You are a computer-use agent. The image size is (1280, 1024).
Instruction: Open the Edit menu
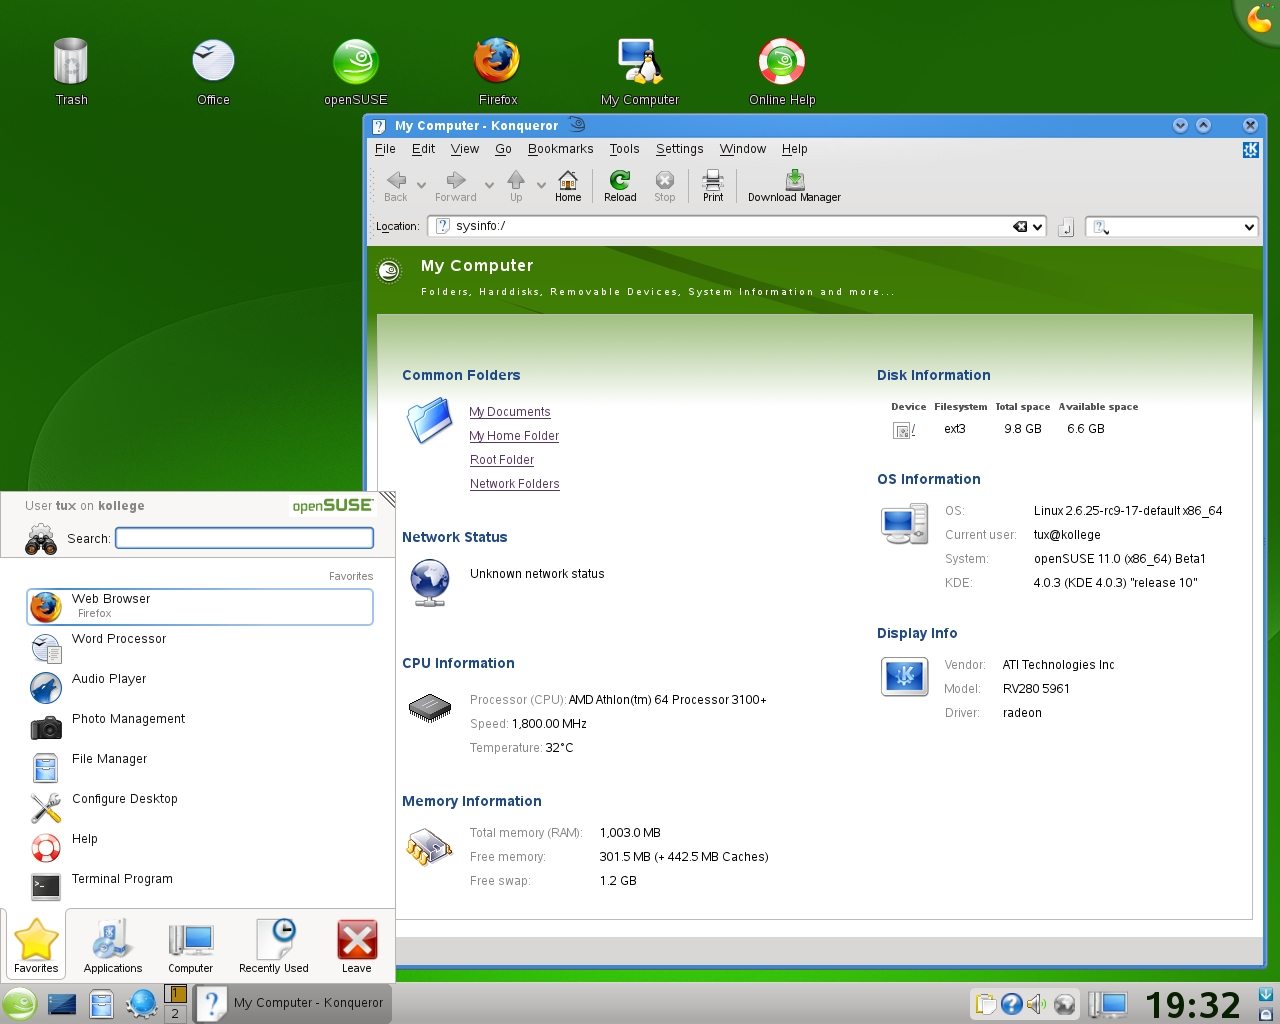(x=423, y=149)
